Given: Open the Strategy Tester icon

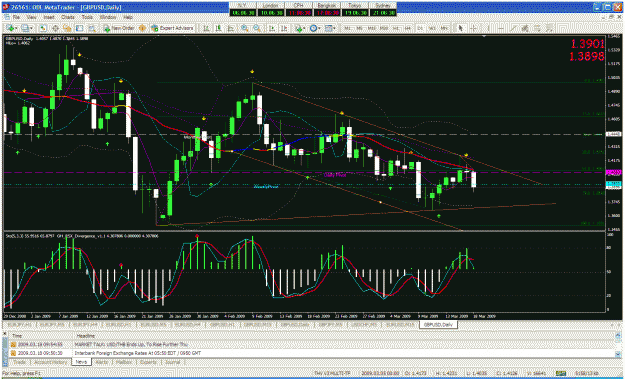Looking at the screenshot, I should click(92, 28).
